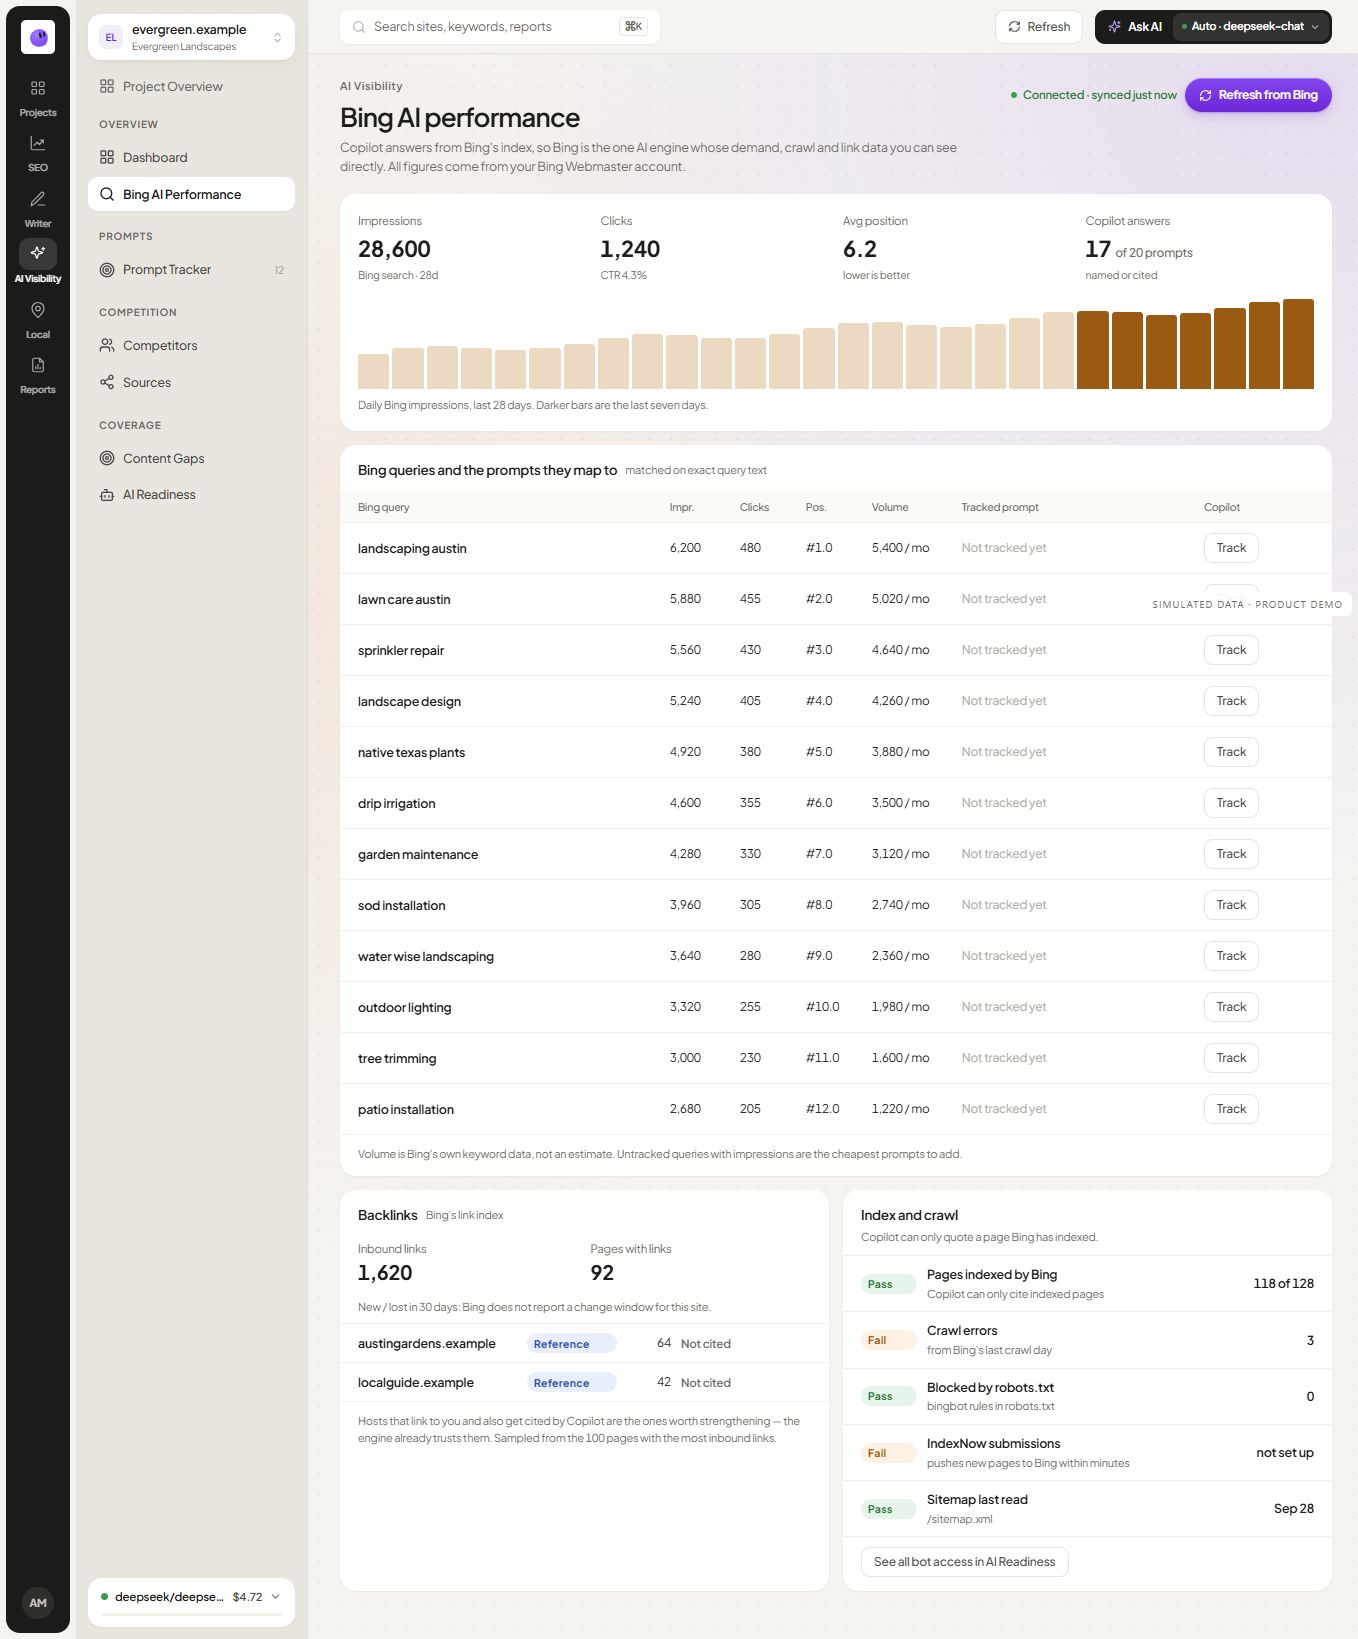Click the Competitors people icon
Viewport: 1358px width, 1639px height.
pyautogui.click(x=107, y=346)
